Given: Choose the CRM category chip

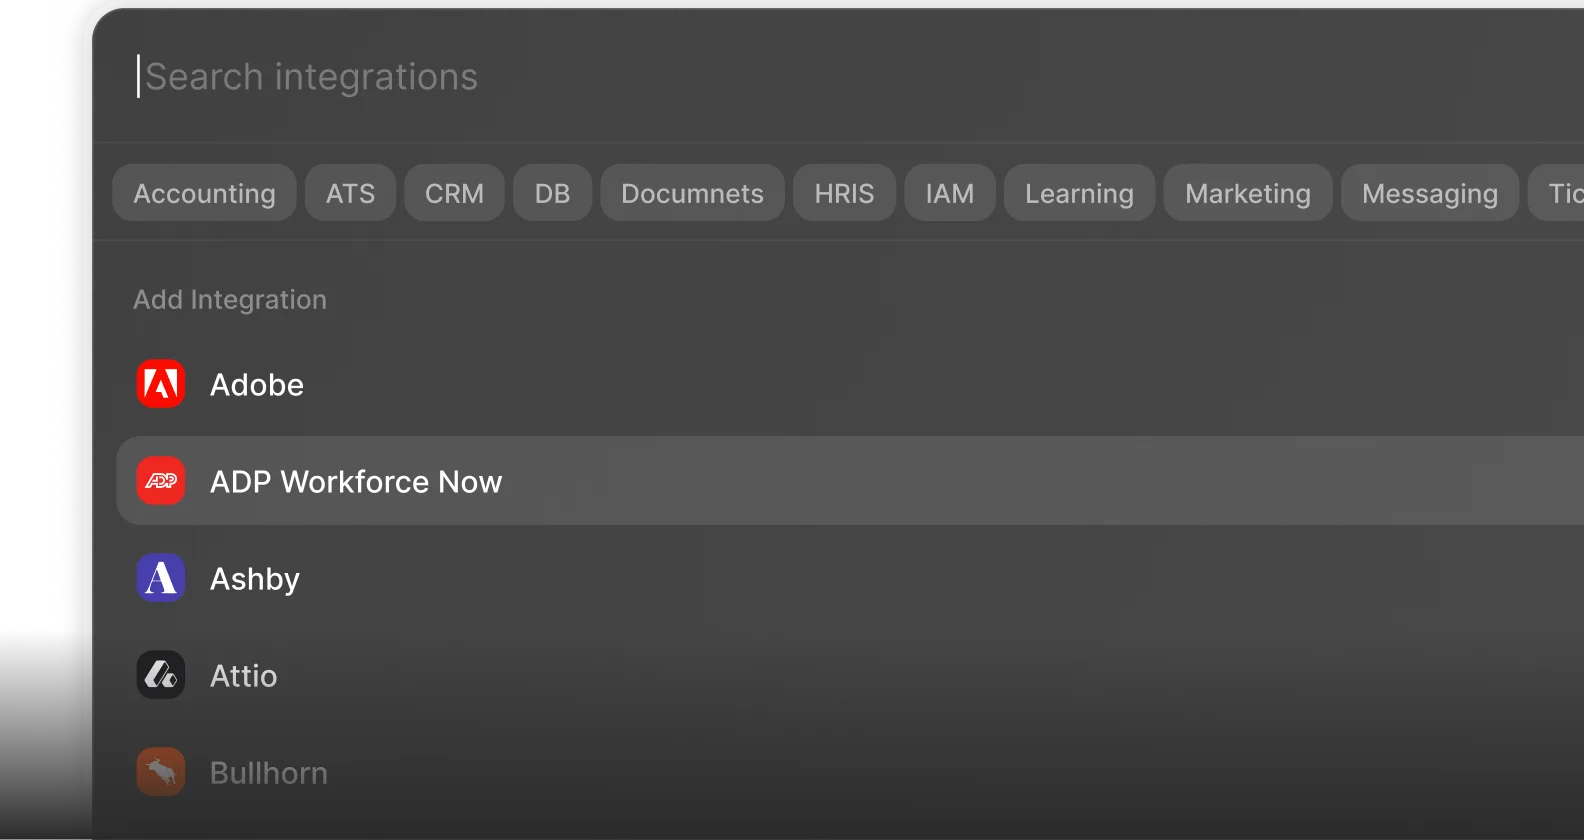Looking at the screenshot, I should [454, 193].
